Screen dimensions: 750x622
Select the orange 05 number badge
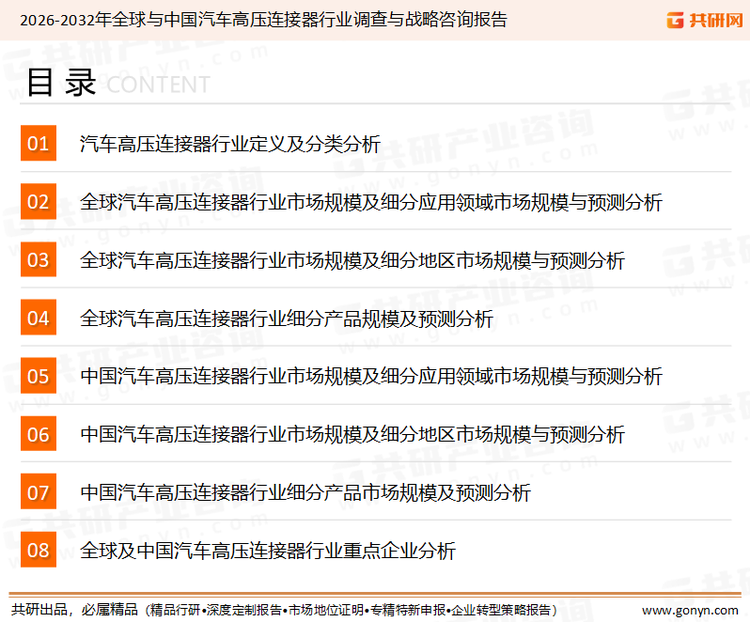[x=38, y=376]
